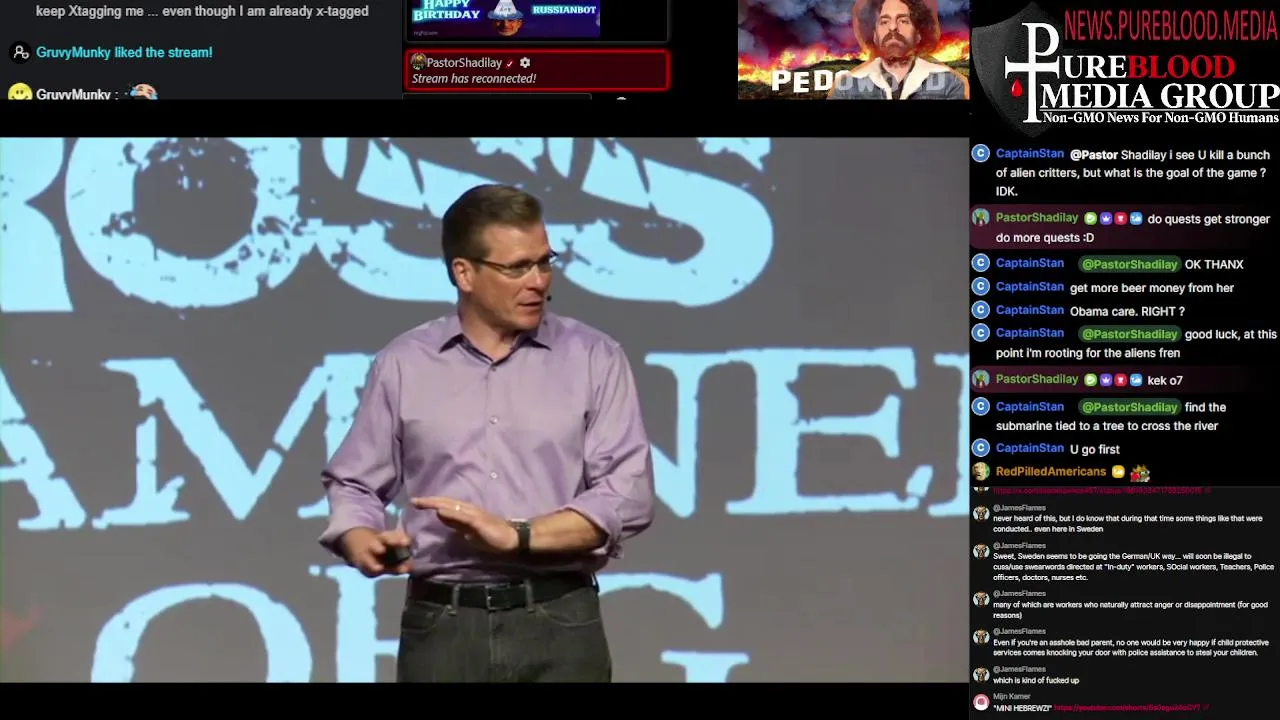
Task: Click PastorShadilay avatar on 'kek o7' message
Action: (981, 379)
